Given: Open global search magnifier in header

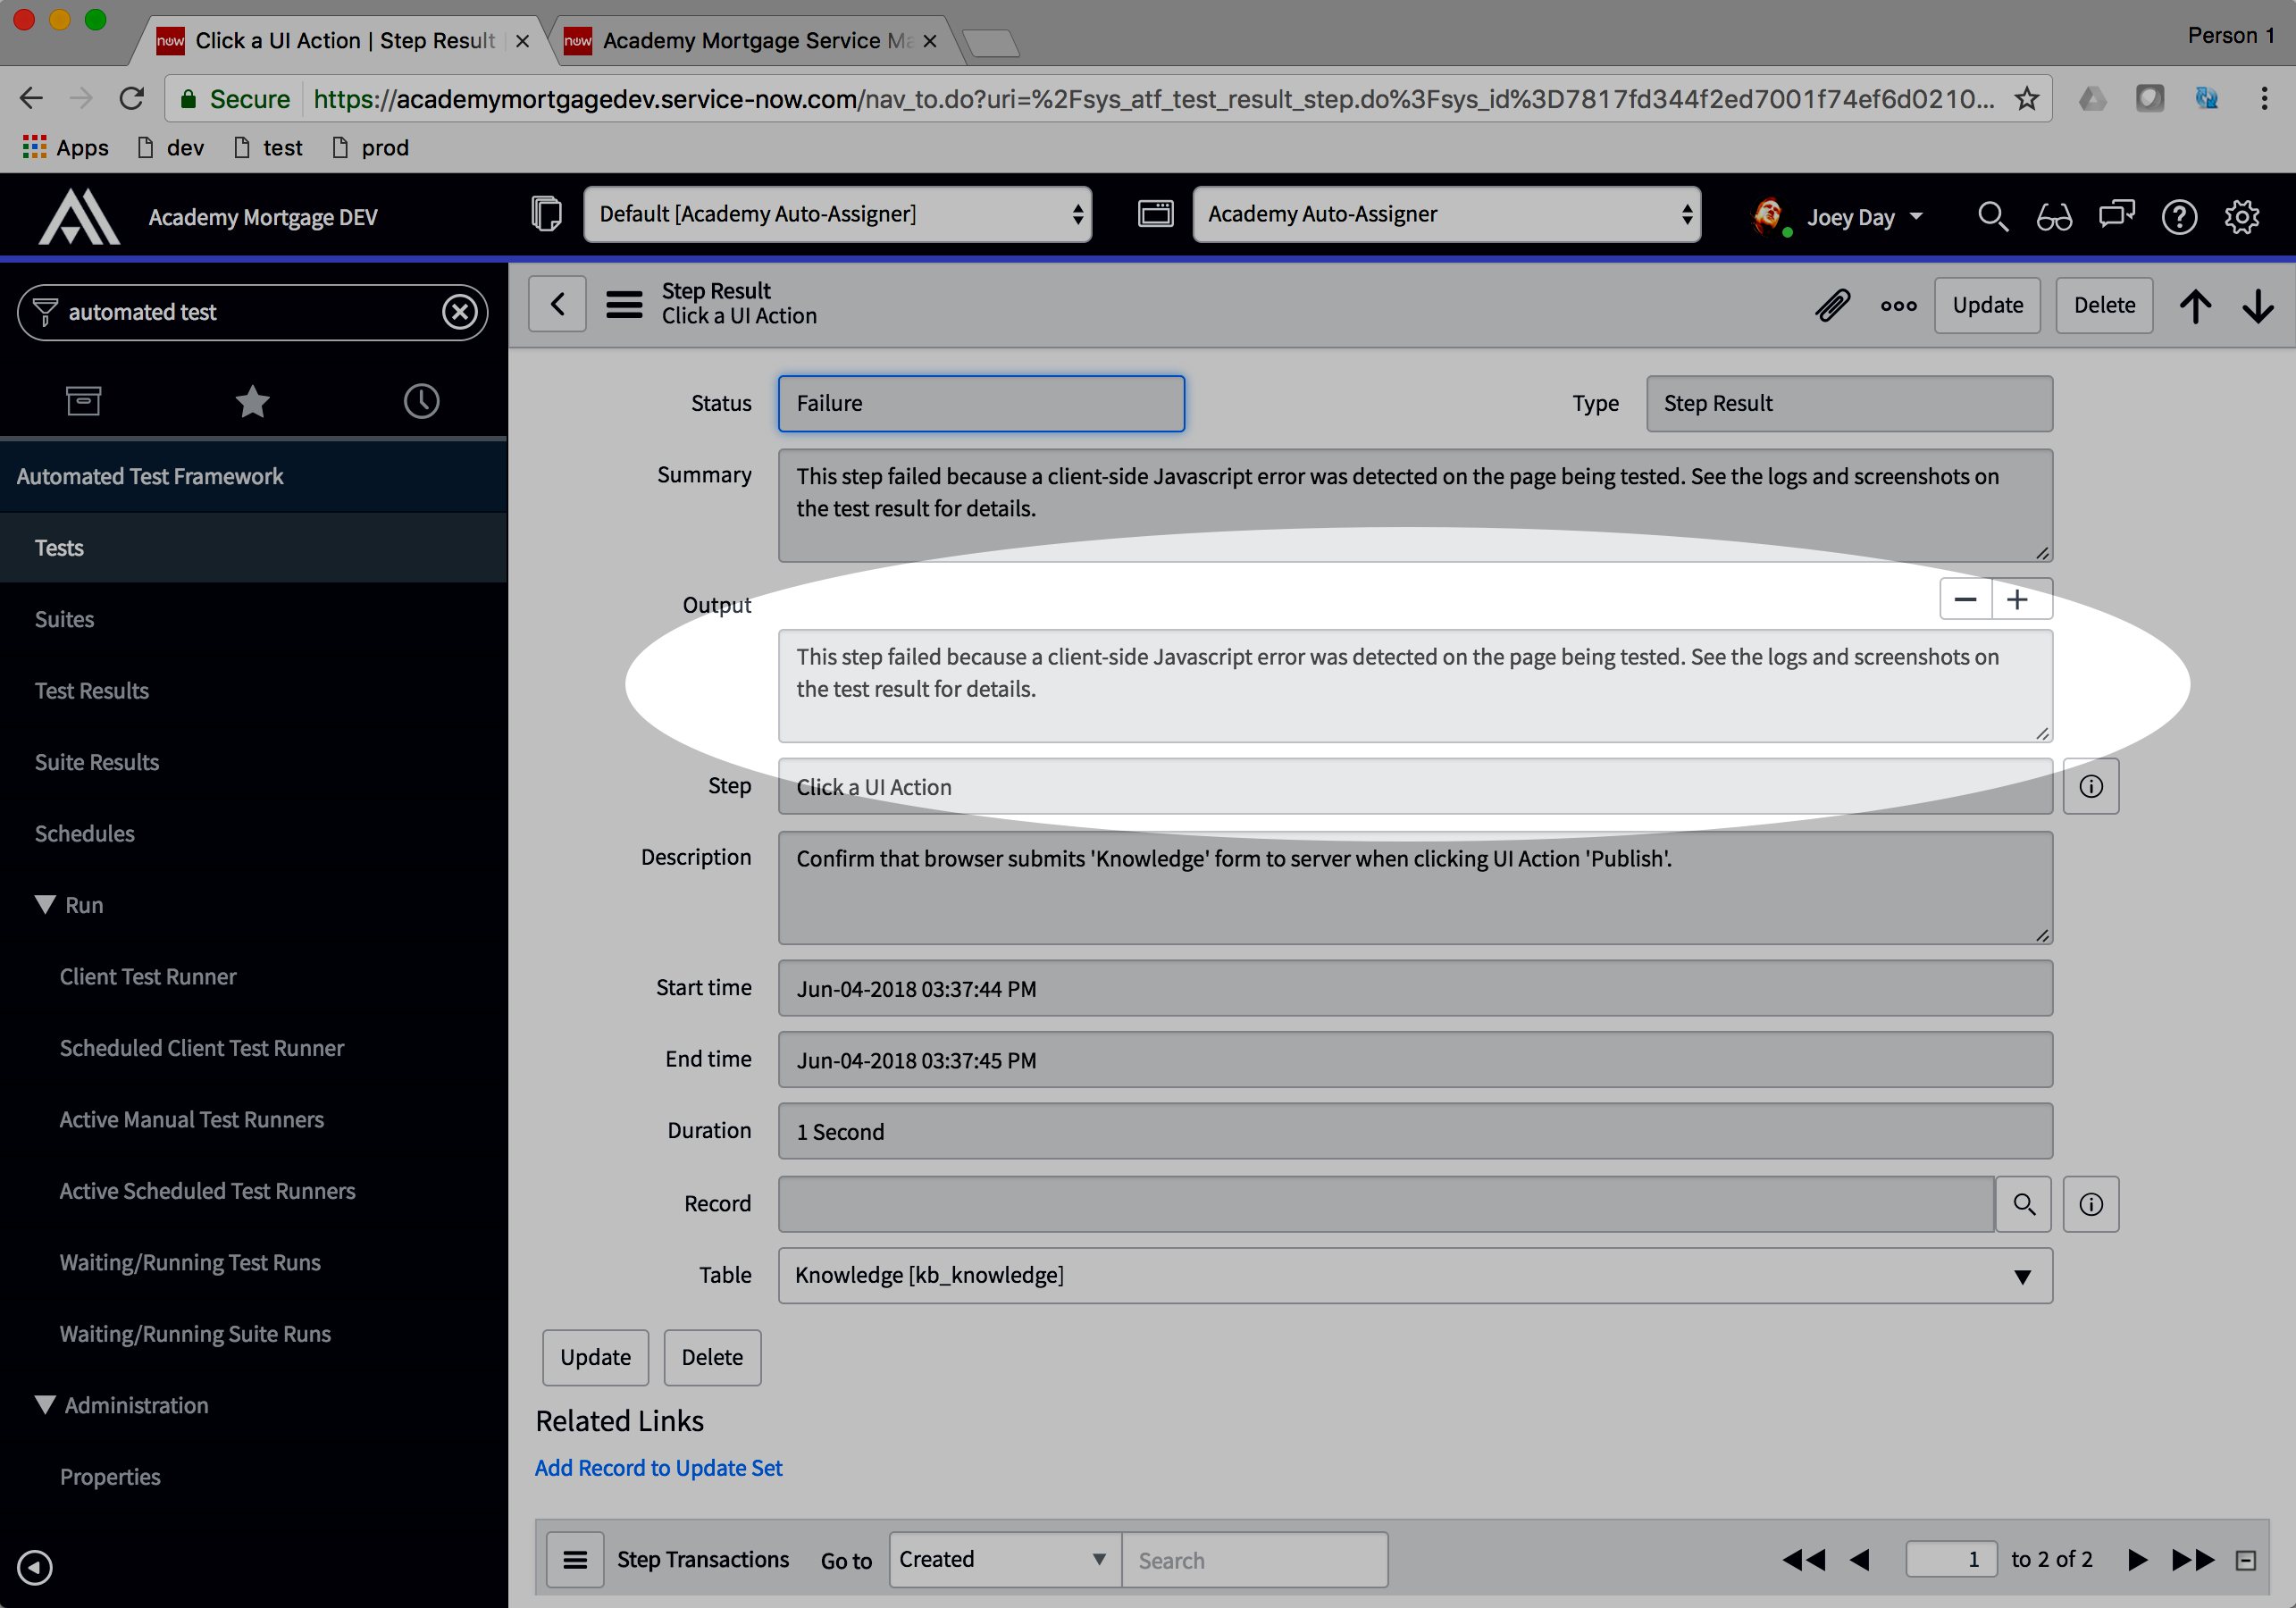Looking at the screenshot, I should pyautogui.click(x=1992, y=216).
